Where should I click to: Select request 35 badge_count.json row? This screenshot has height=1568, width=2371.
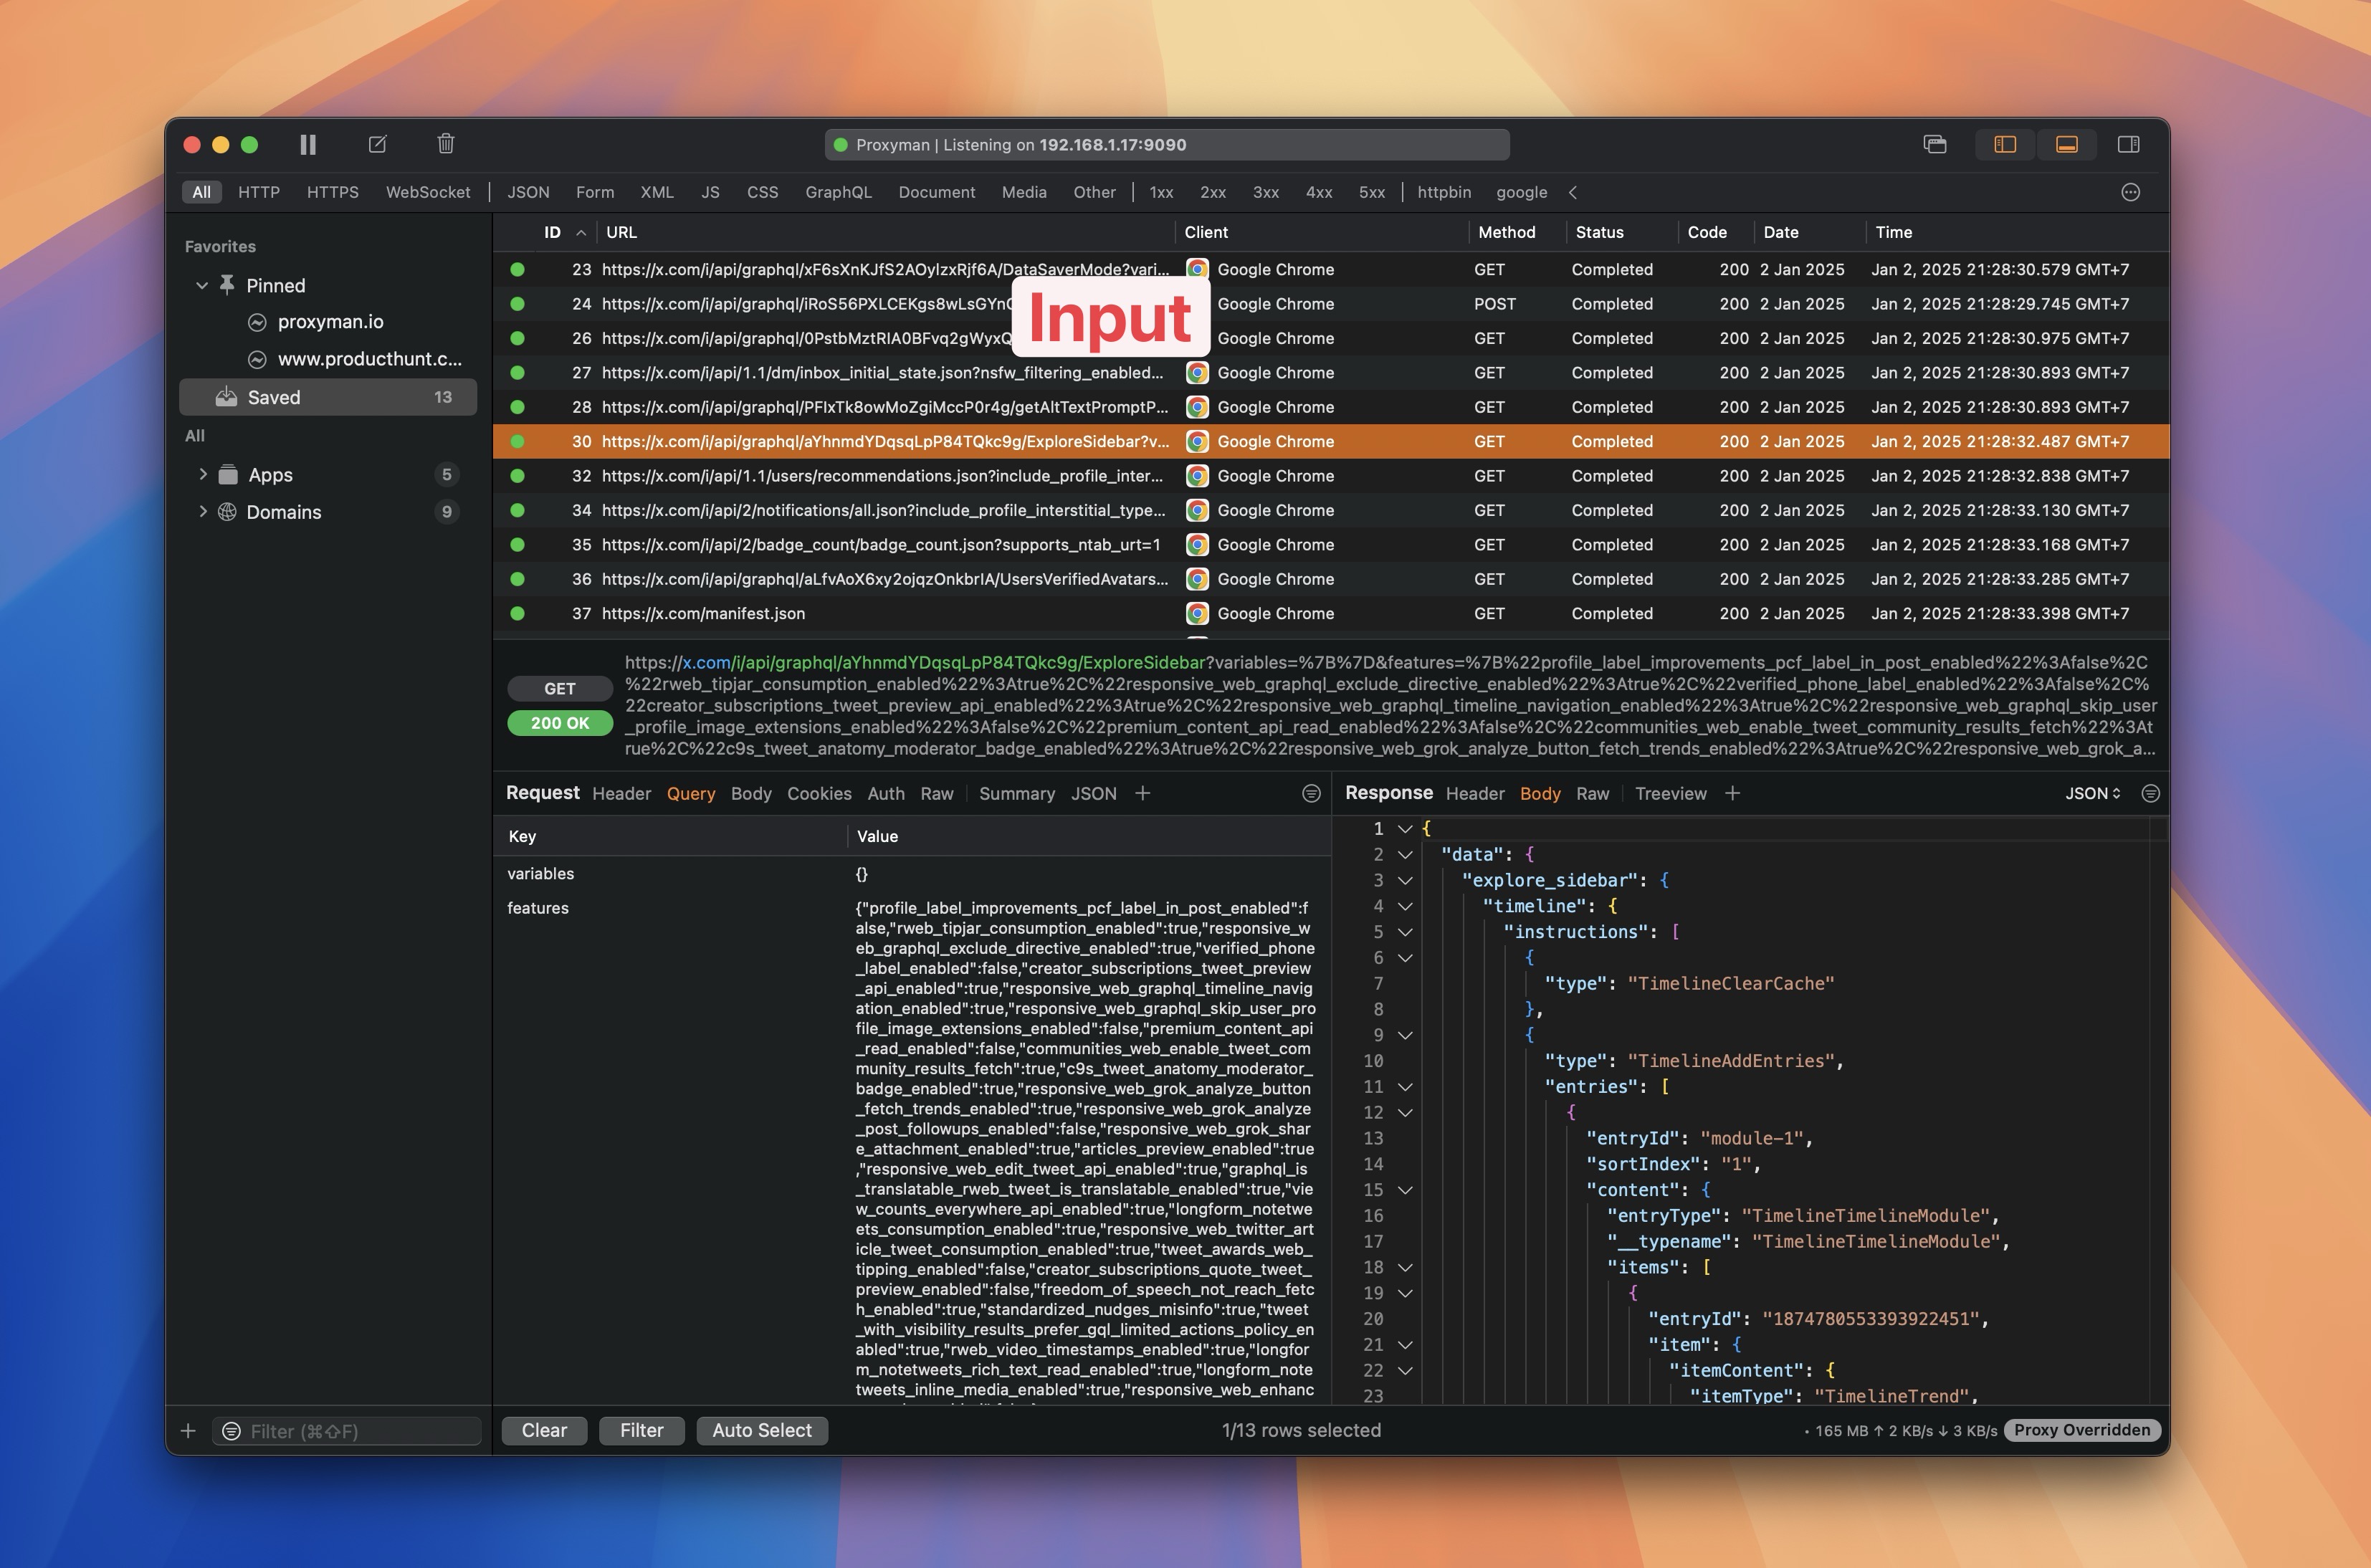pyautogui.click(x=1331, y=545)
